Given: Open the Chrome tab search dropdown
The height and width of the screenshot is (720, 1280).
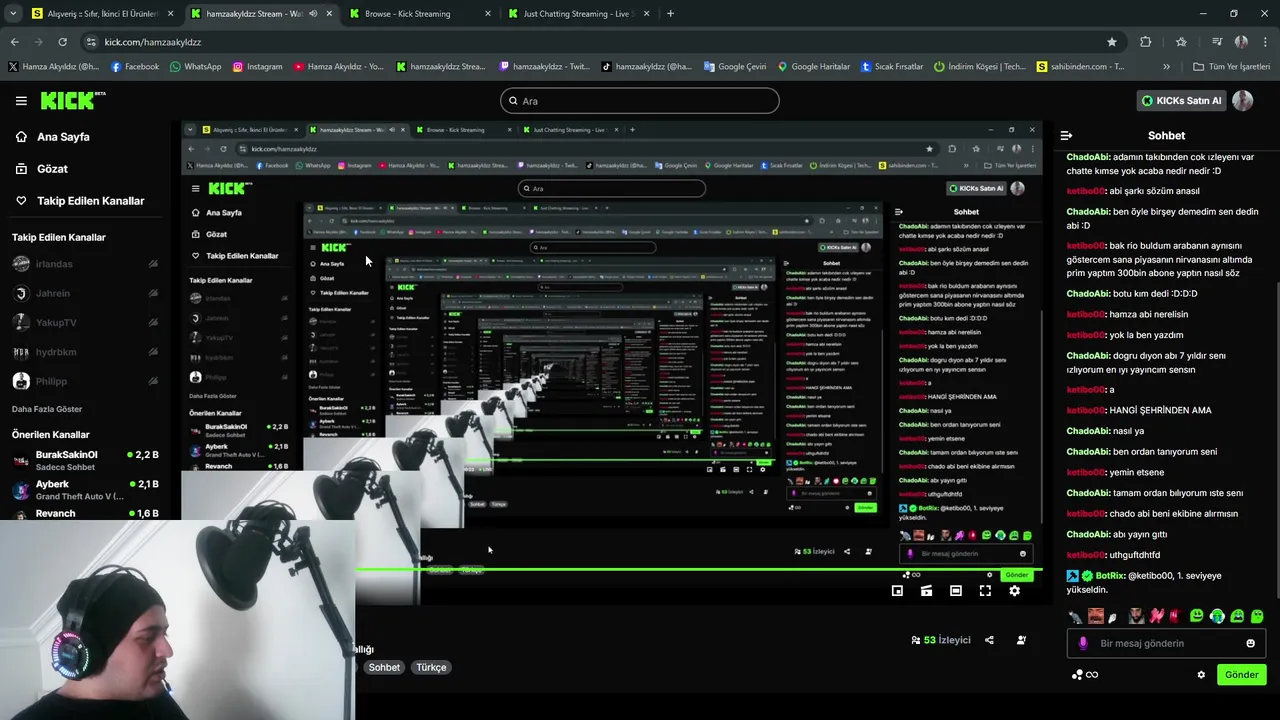Looking at the screenshot, I should (x=13, y=14).
